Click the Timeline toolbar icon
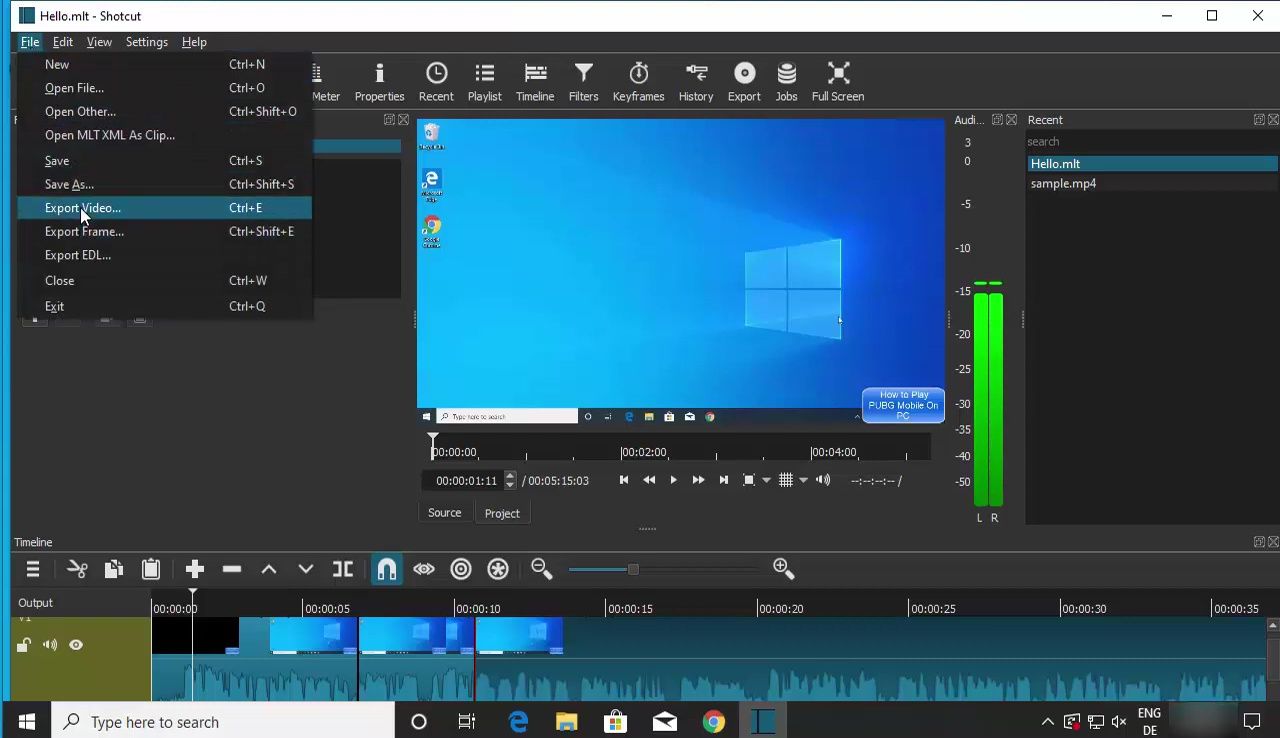The width and height of the screenshot is (1280, 738). click(535, 82)
